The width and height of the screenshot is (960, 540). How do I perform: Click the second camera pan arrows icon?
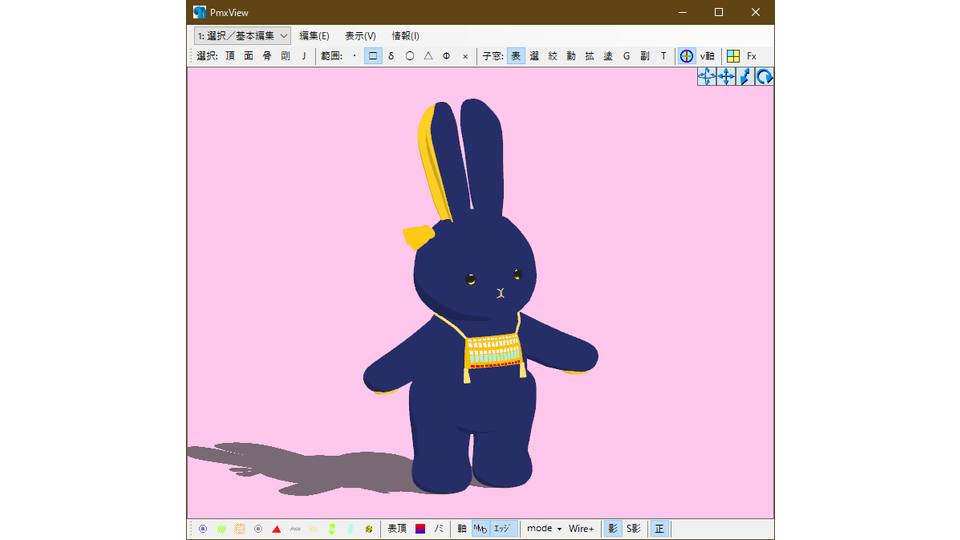coord(726,77)
